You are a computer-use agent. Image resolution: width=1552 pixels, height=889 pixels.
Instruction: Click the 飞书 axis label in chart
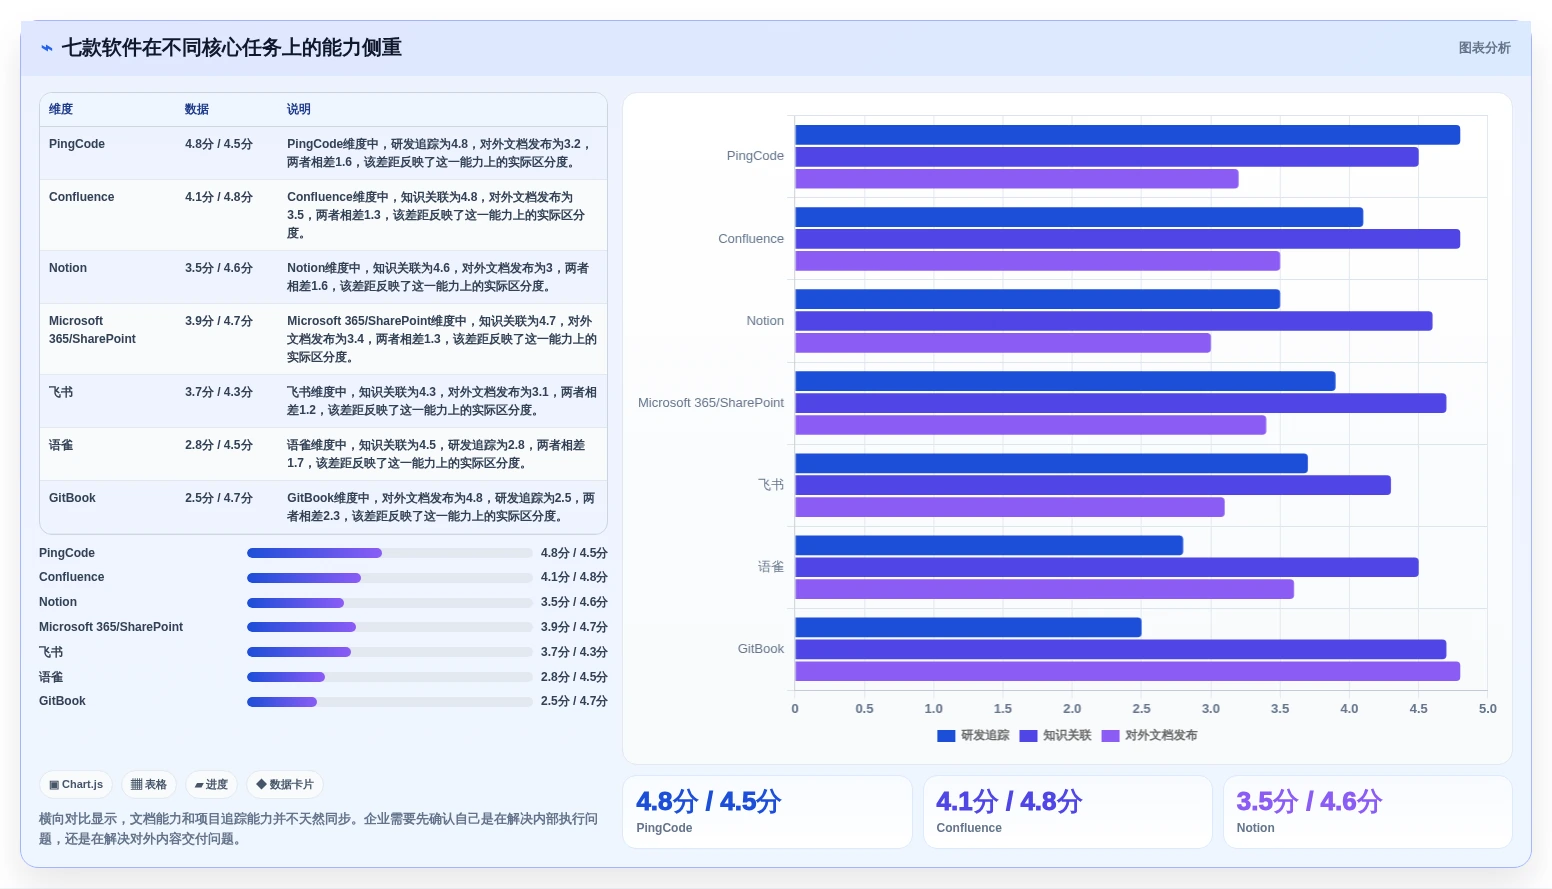[x=771, y=485]
